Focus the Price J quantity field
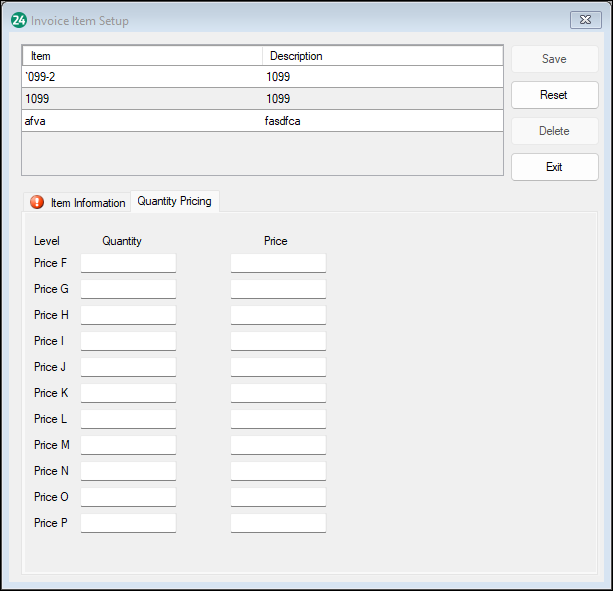Image resolution: width=613 pixels, height=591 pixels. click(128, 367)
